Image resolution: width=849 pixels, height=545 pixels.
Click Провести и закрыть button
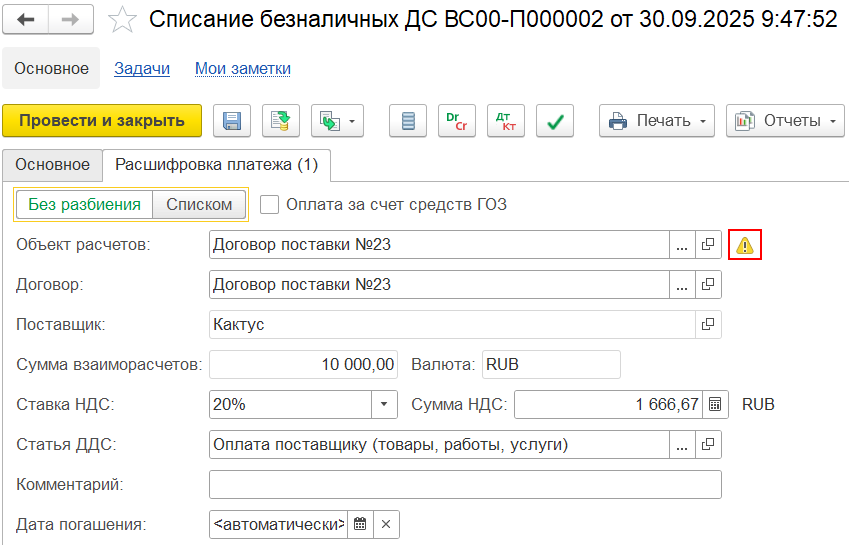click(102, 121)
